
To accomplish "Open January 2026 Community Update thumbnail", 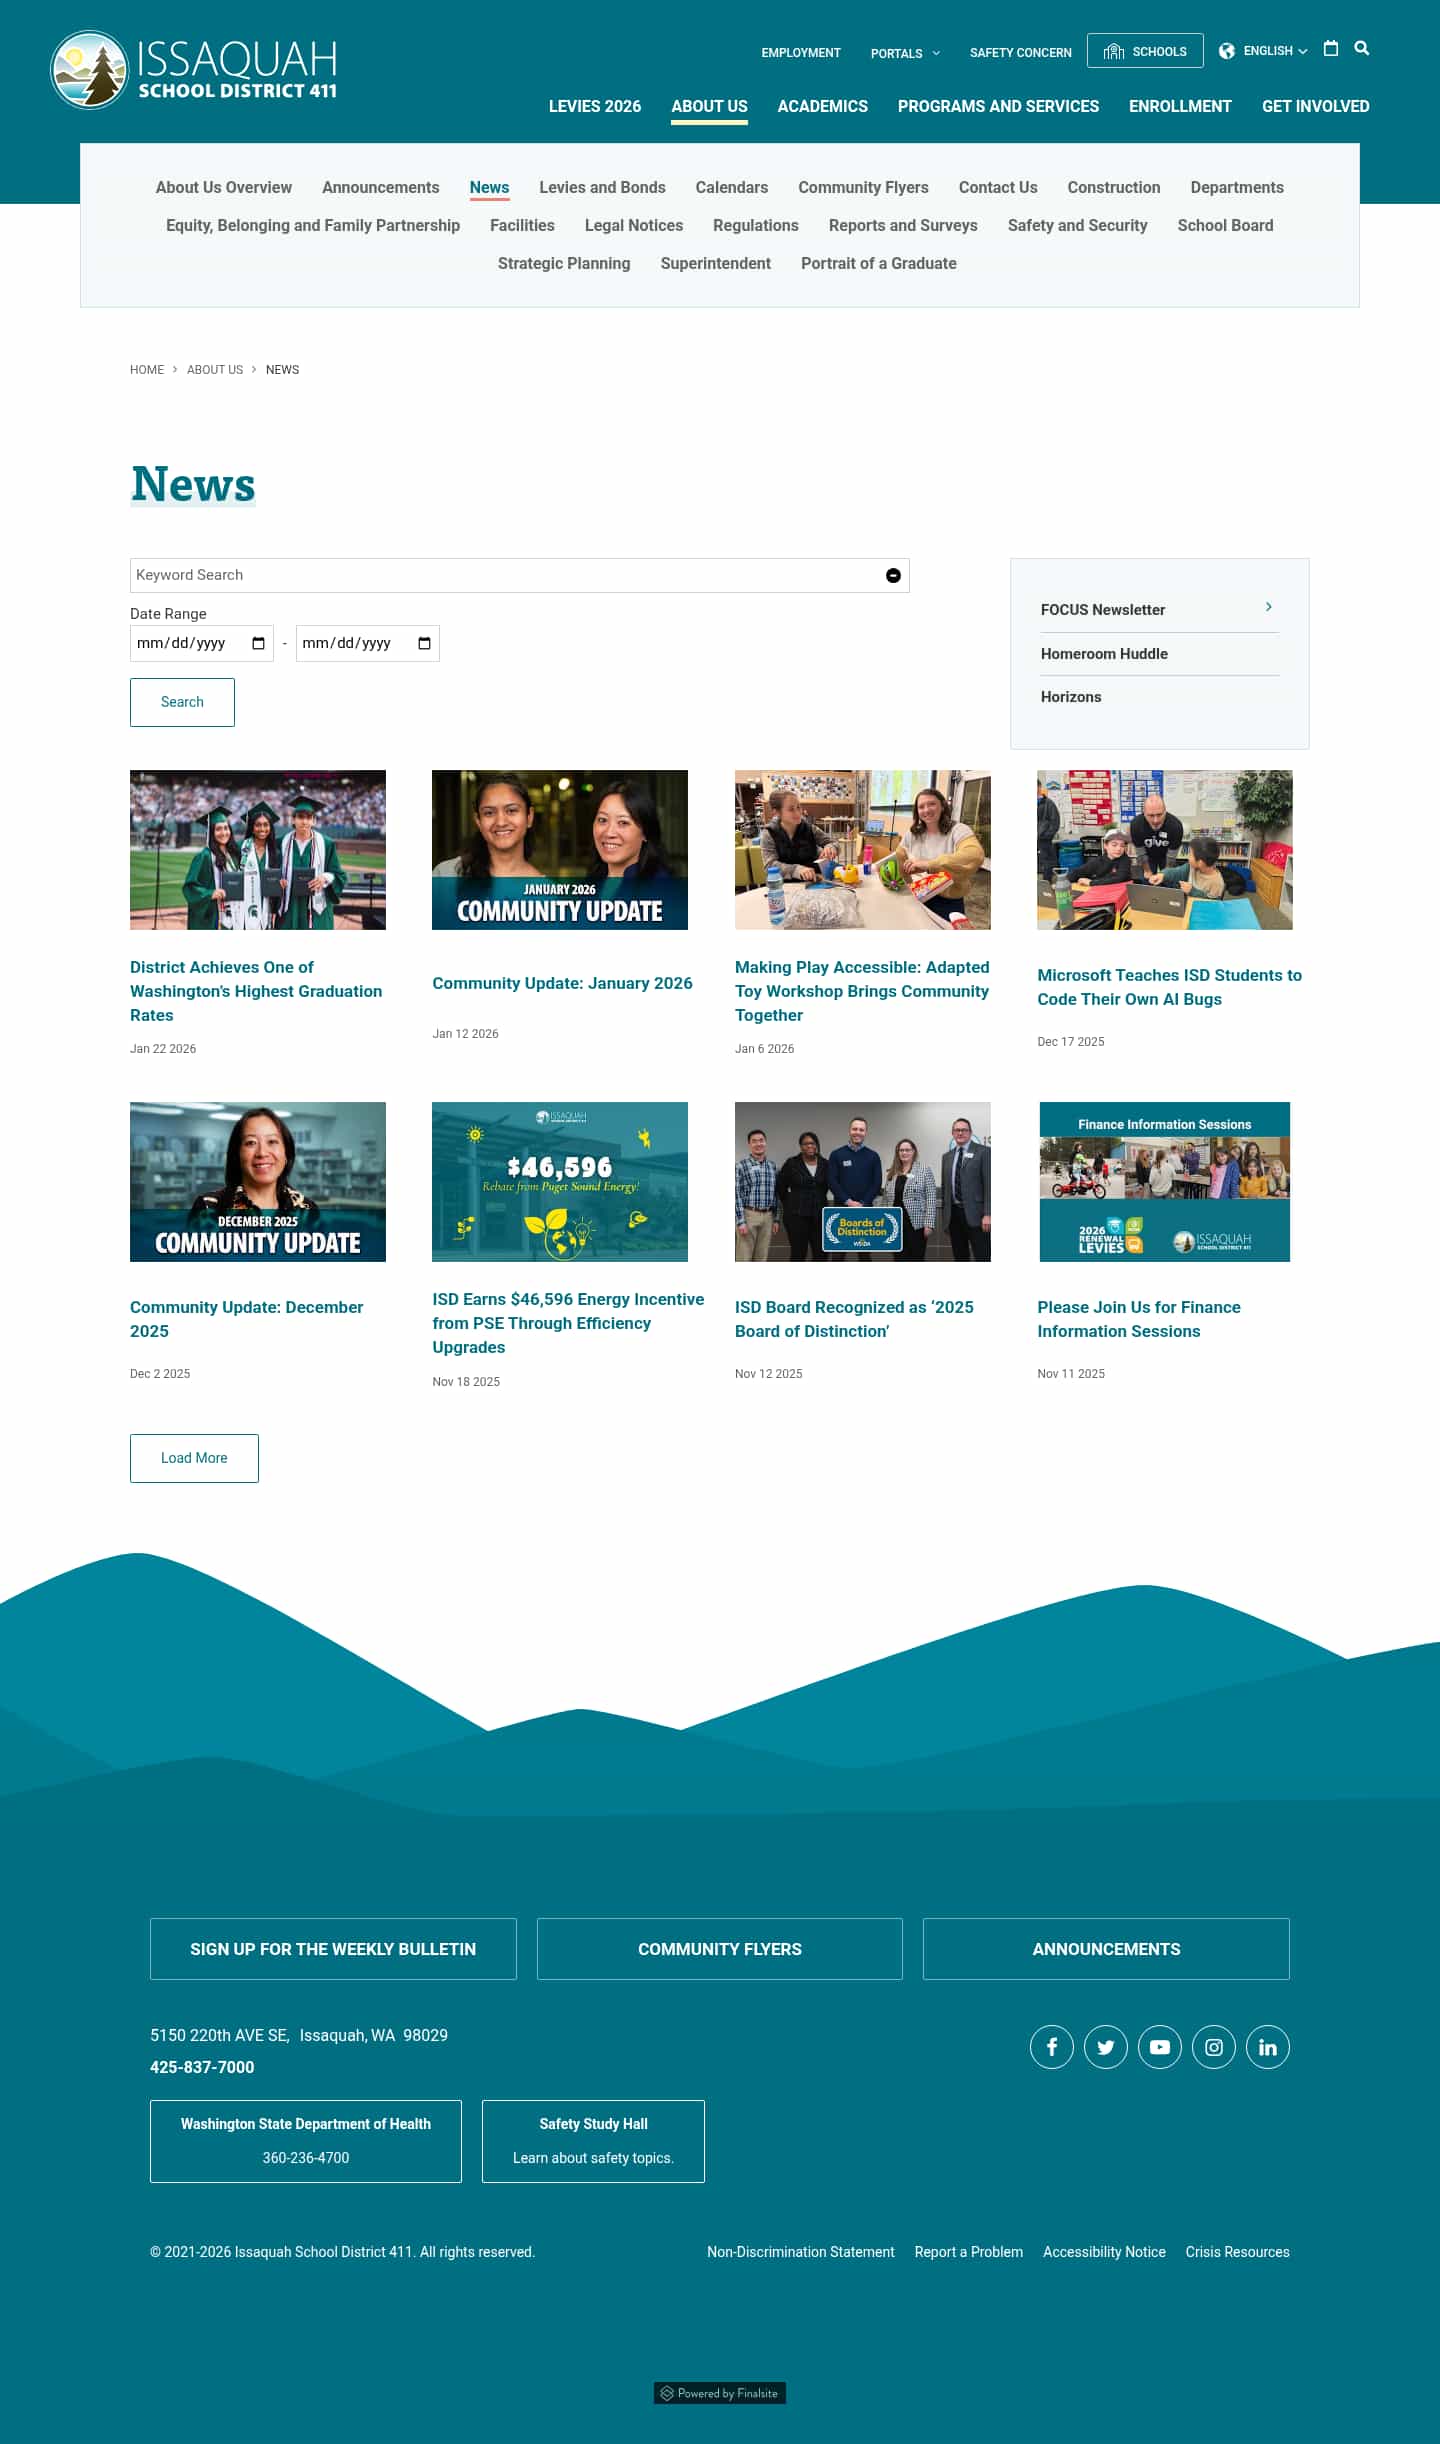I will point(560,850).
